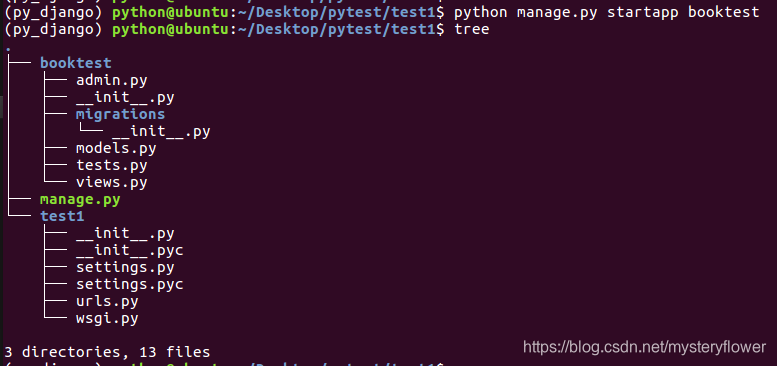Image resolution: width=777 pixels, height=366 pixels.
Task: Click the views.py file name
Action: click(x=111, y=182)
